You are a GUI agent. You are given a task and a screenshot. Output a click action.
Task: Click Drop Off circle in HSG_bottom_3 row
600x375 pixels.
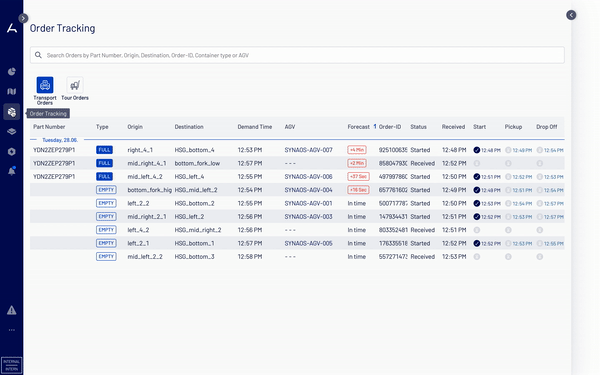540,257
